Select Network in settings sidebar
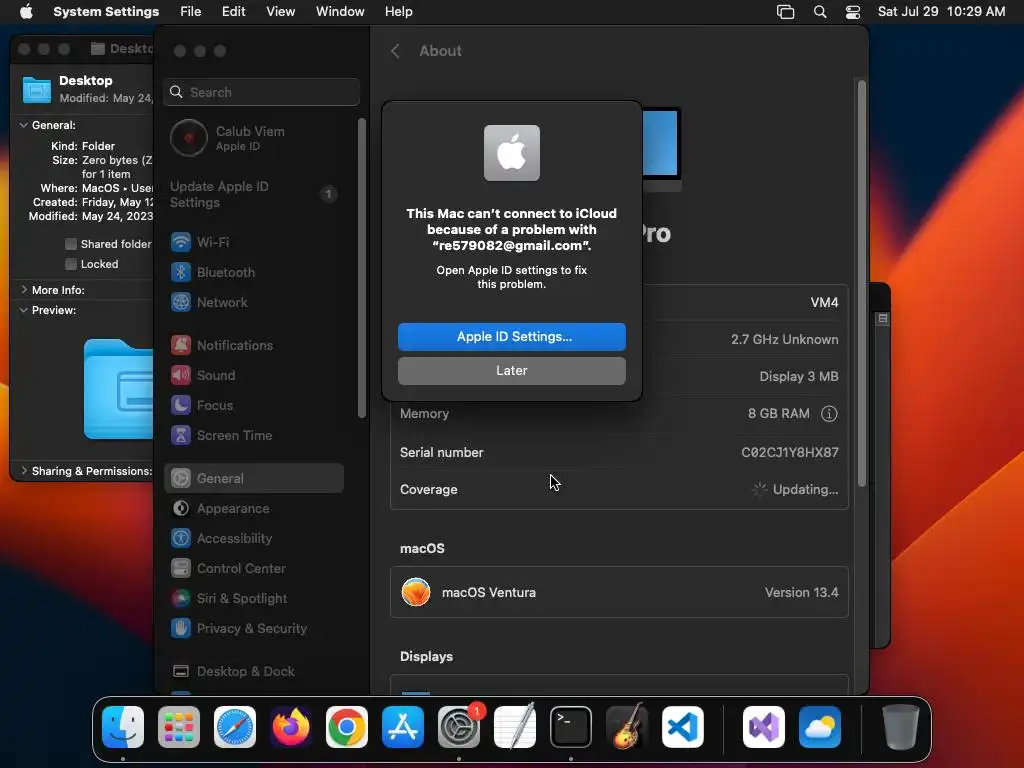 tap(254, 302)
